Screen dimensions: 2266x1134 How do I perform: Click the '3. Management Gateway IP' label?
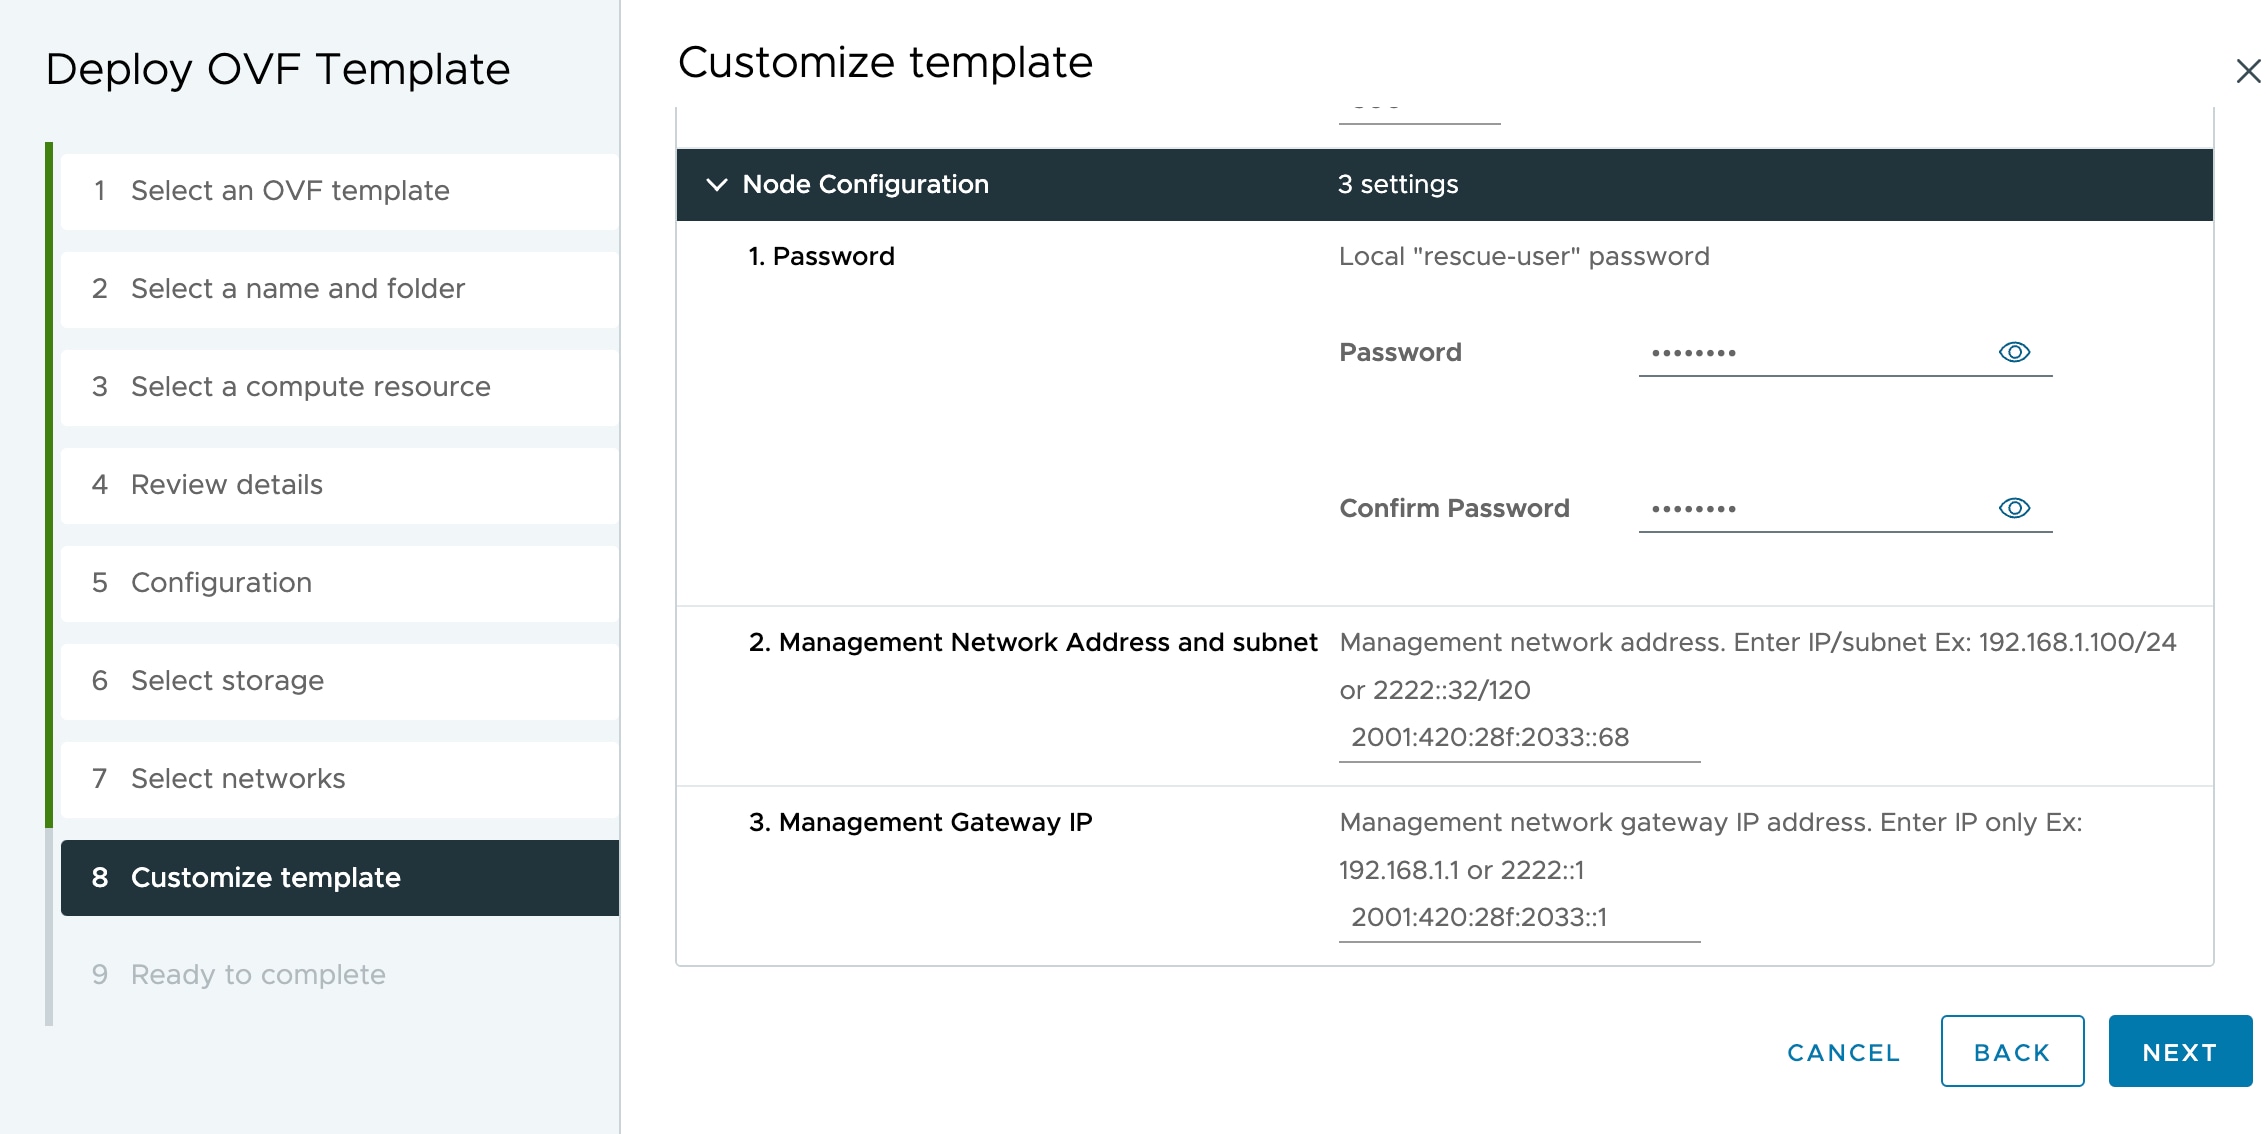pos(920,823)
